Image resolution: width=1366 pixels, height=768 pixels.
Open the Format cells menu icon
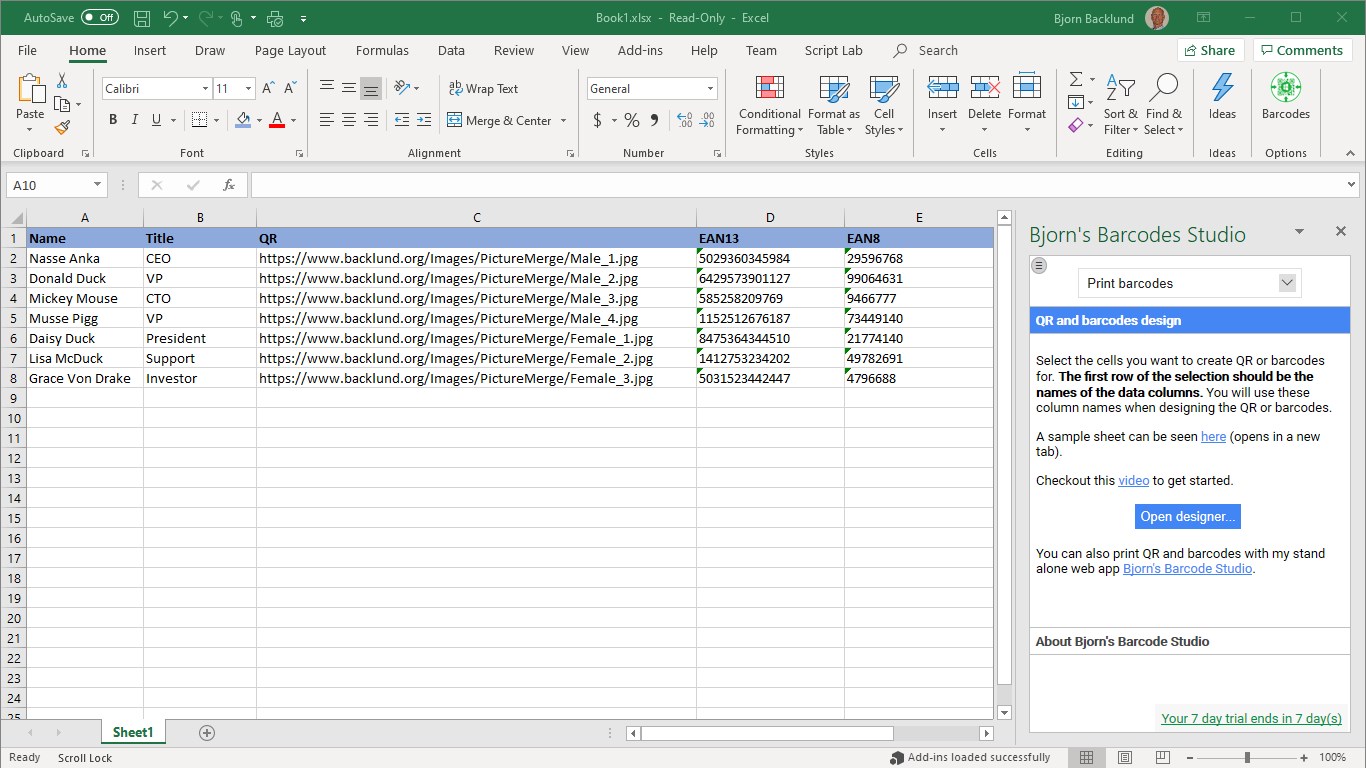pyautogui.click(x=1027, y=88)
